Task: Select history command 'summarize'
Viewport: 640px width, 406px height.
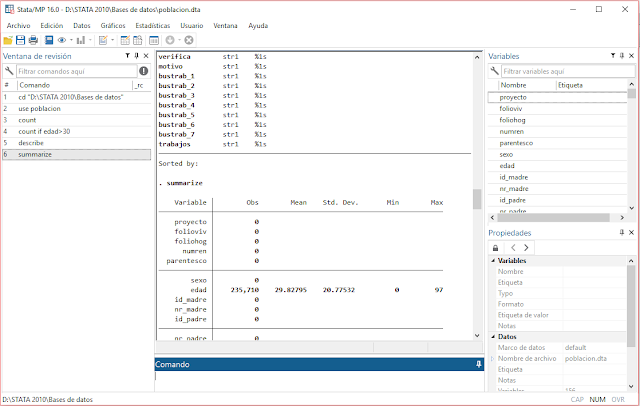Action: tap(77, 155)
